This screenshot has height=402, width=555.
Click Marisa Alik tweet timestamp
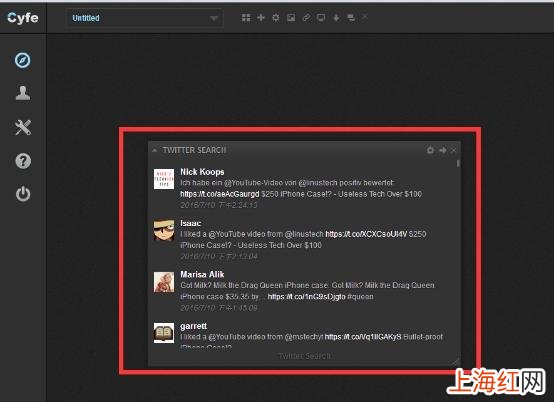(x=218, y=308)
